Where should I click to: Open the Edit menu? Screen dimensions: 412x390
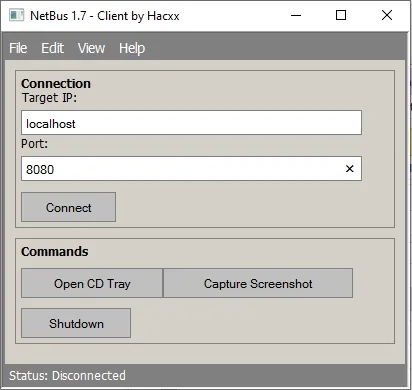[52, 48]
